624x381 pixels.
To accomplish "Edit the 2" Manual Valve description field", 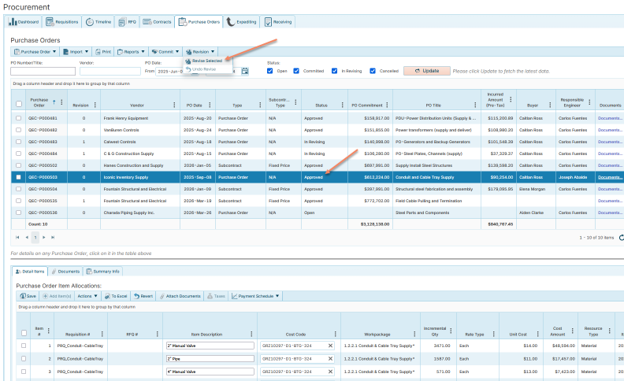I will pyautogui.click(x=210, y=346).
